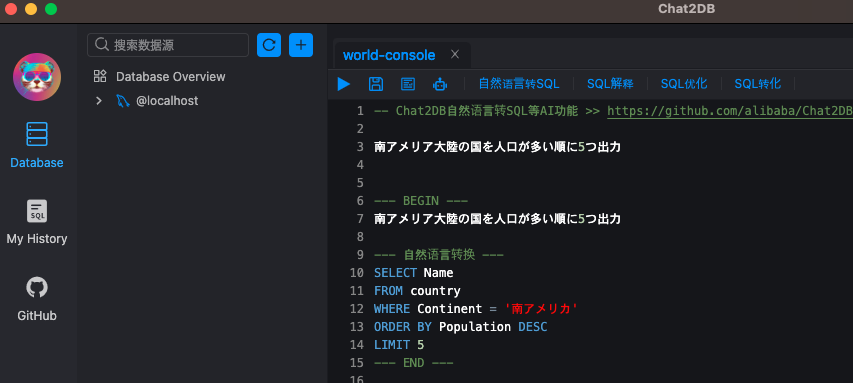Open the AI robot assistant icon

(440, 84)
